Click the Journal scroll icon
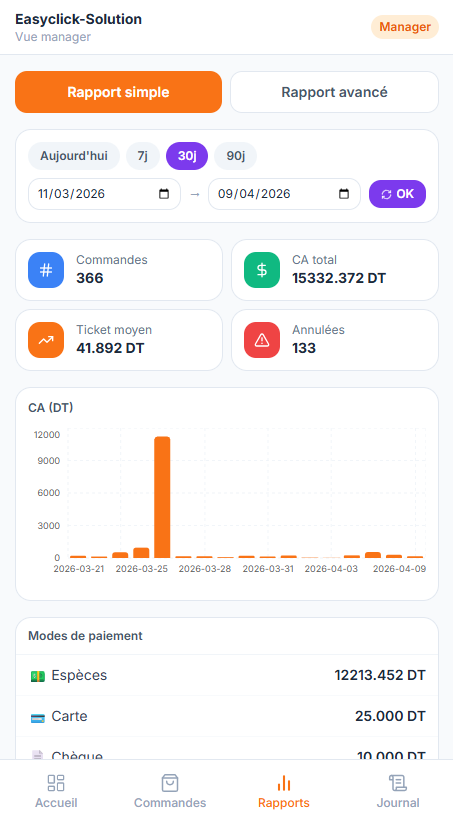The width and height of the screenshot is (453, 819). point(398,783)
